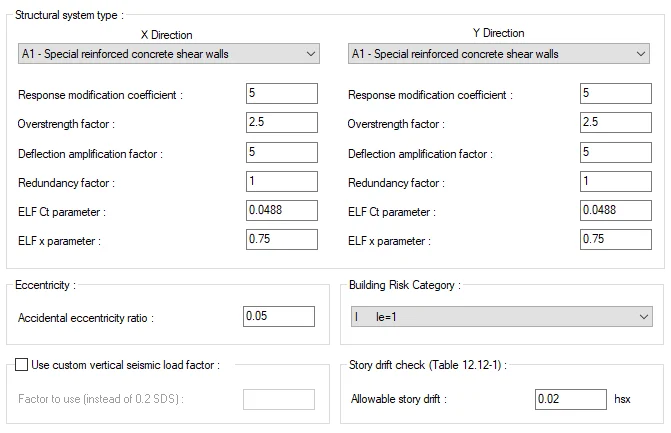Screen dimensions: 671x433
Task: Click Y Direction ELF Ct parameter field
Action: [616, 211]
